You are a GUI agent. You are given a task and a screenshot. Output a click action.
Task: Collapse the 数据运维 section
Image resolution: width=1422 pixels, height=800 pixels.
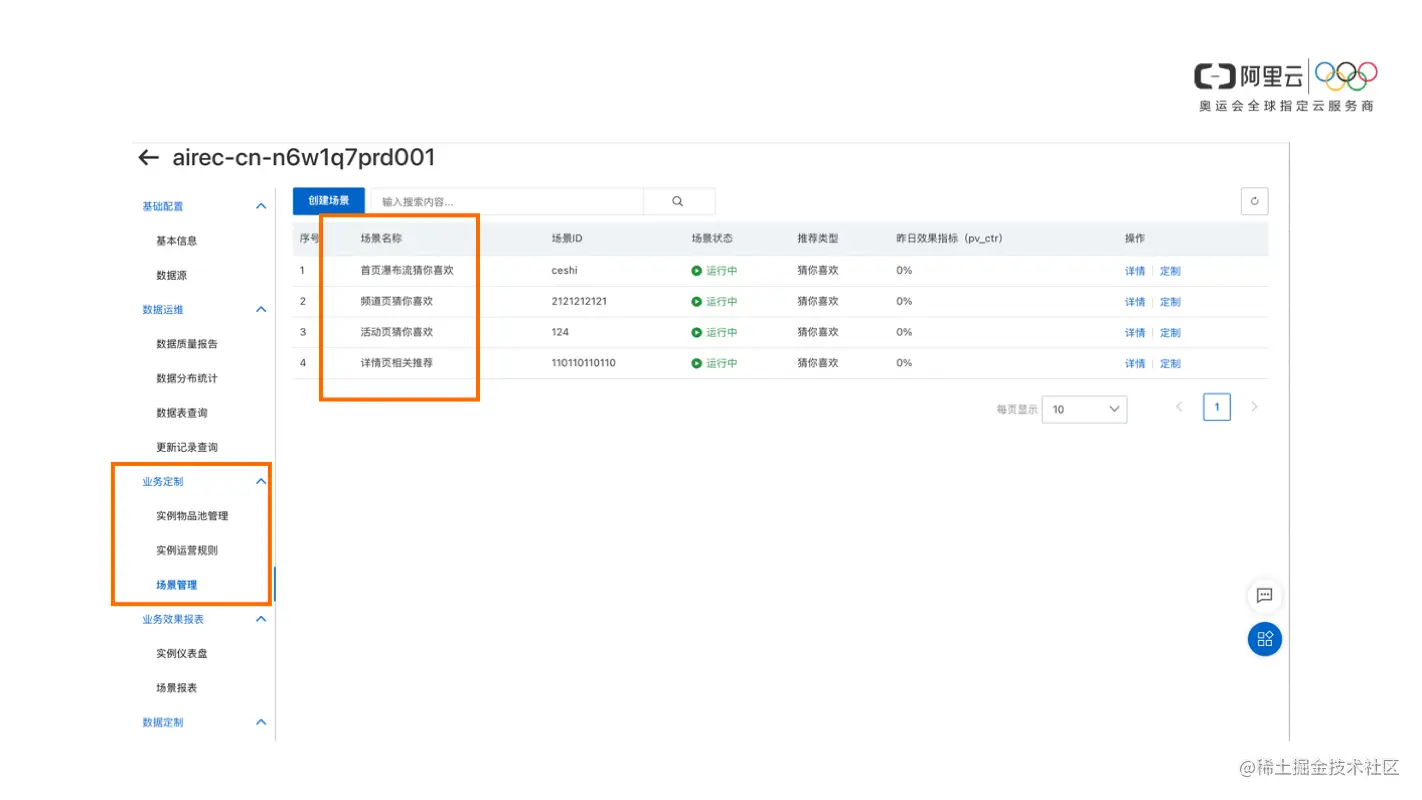(261, 309)
